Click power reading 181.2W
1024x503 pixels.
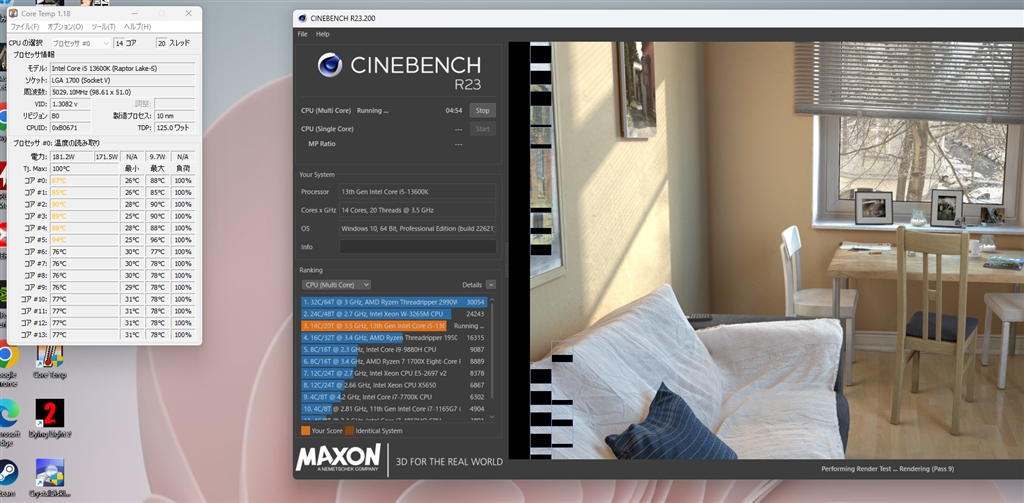point(71,157)
